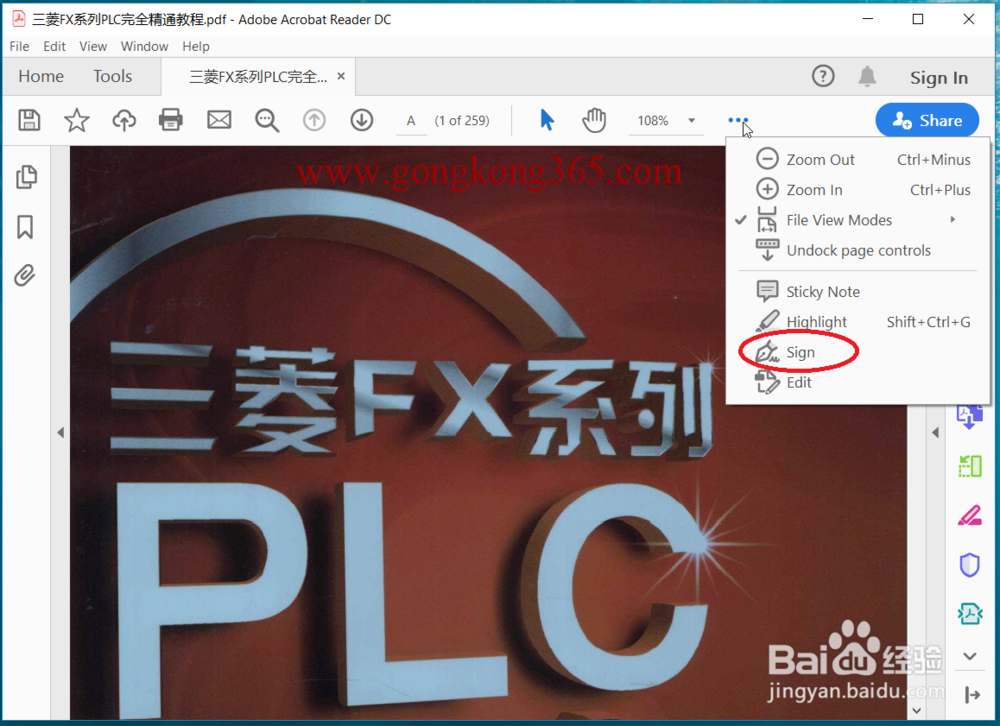Click the vertical scrollbar down arrow

916,710
